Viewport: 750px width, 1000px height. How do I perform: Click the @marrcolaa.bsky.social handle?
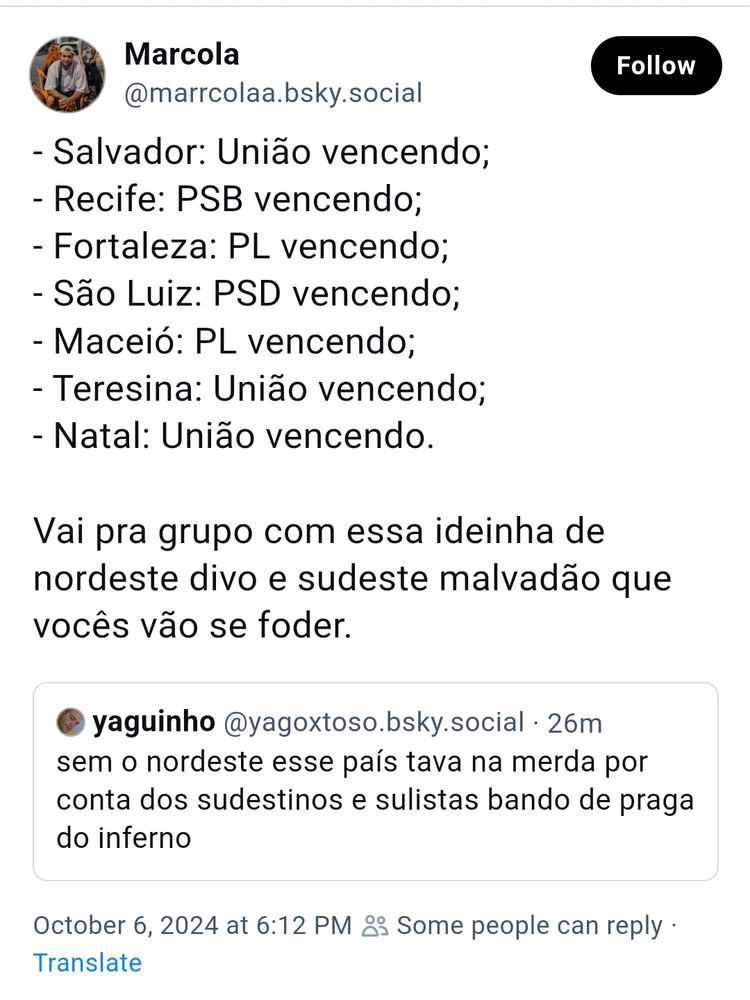point(274,93)
